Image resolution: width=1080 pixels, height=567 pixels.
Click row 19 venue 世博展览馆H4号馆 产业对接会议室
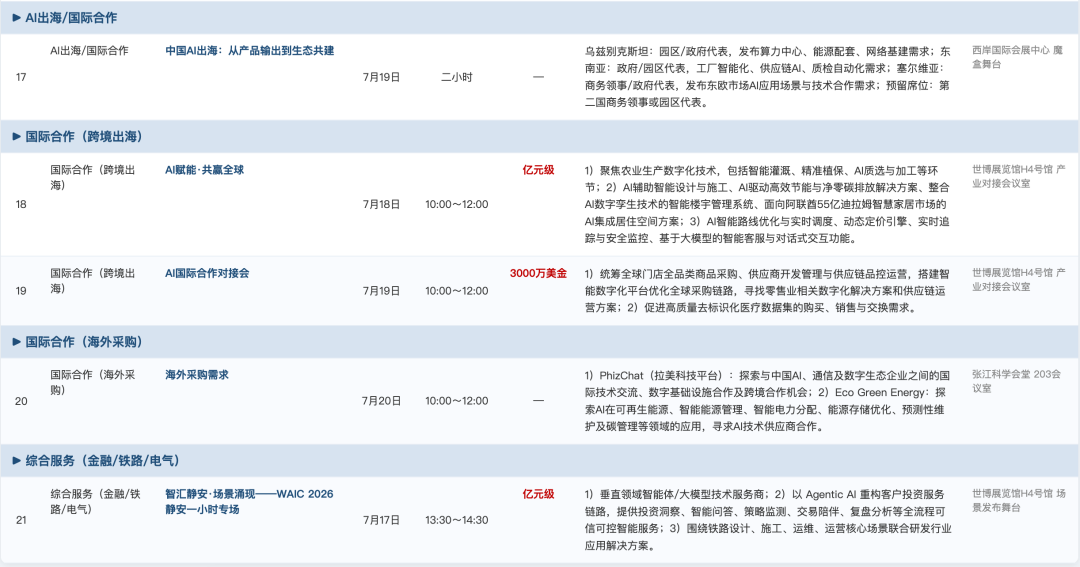pyautogui.click(x=1019, y=280)
